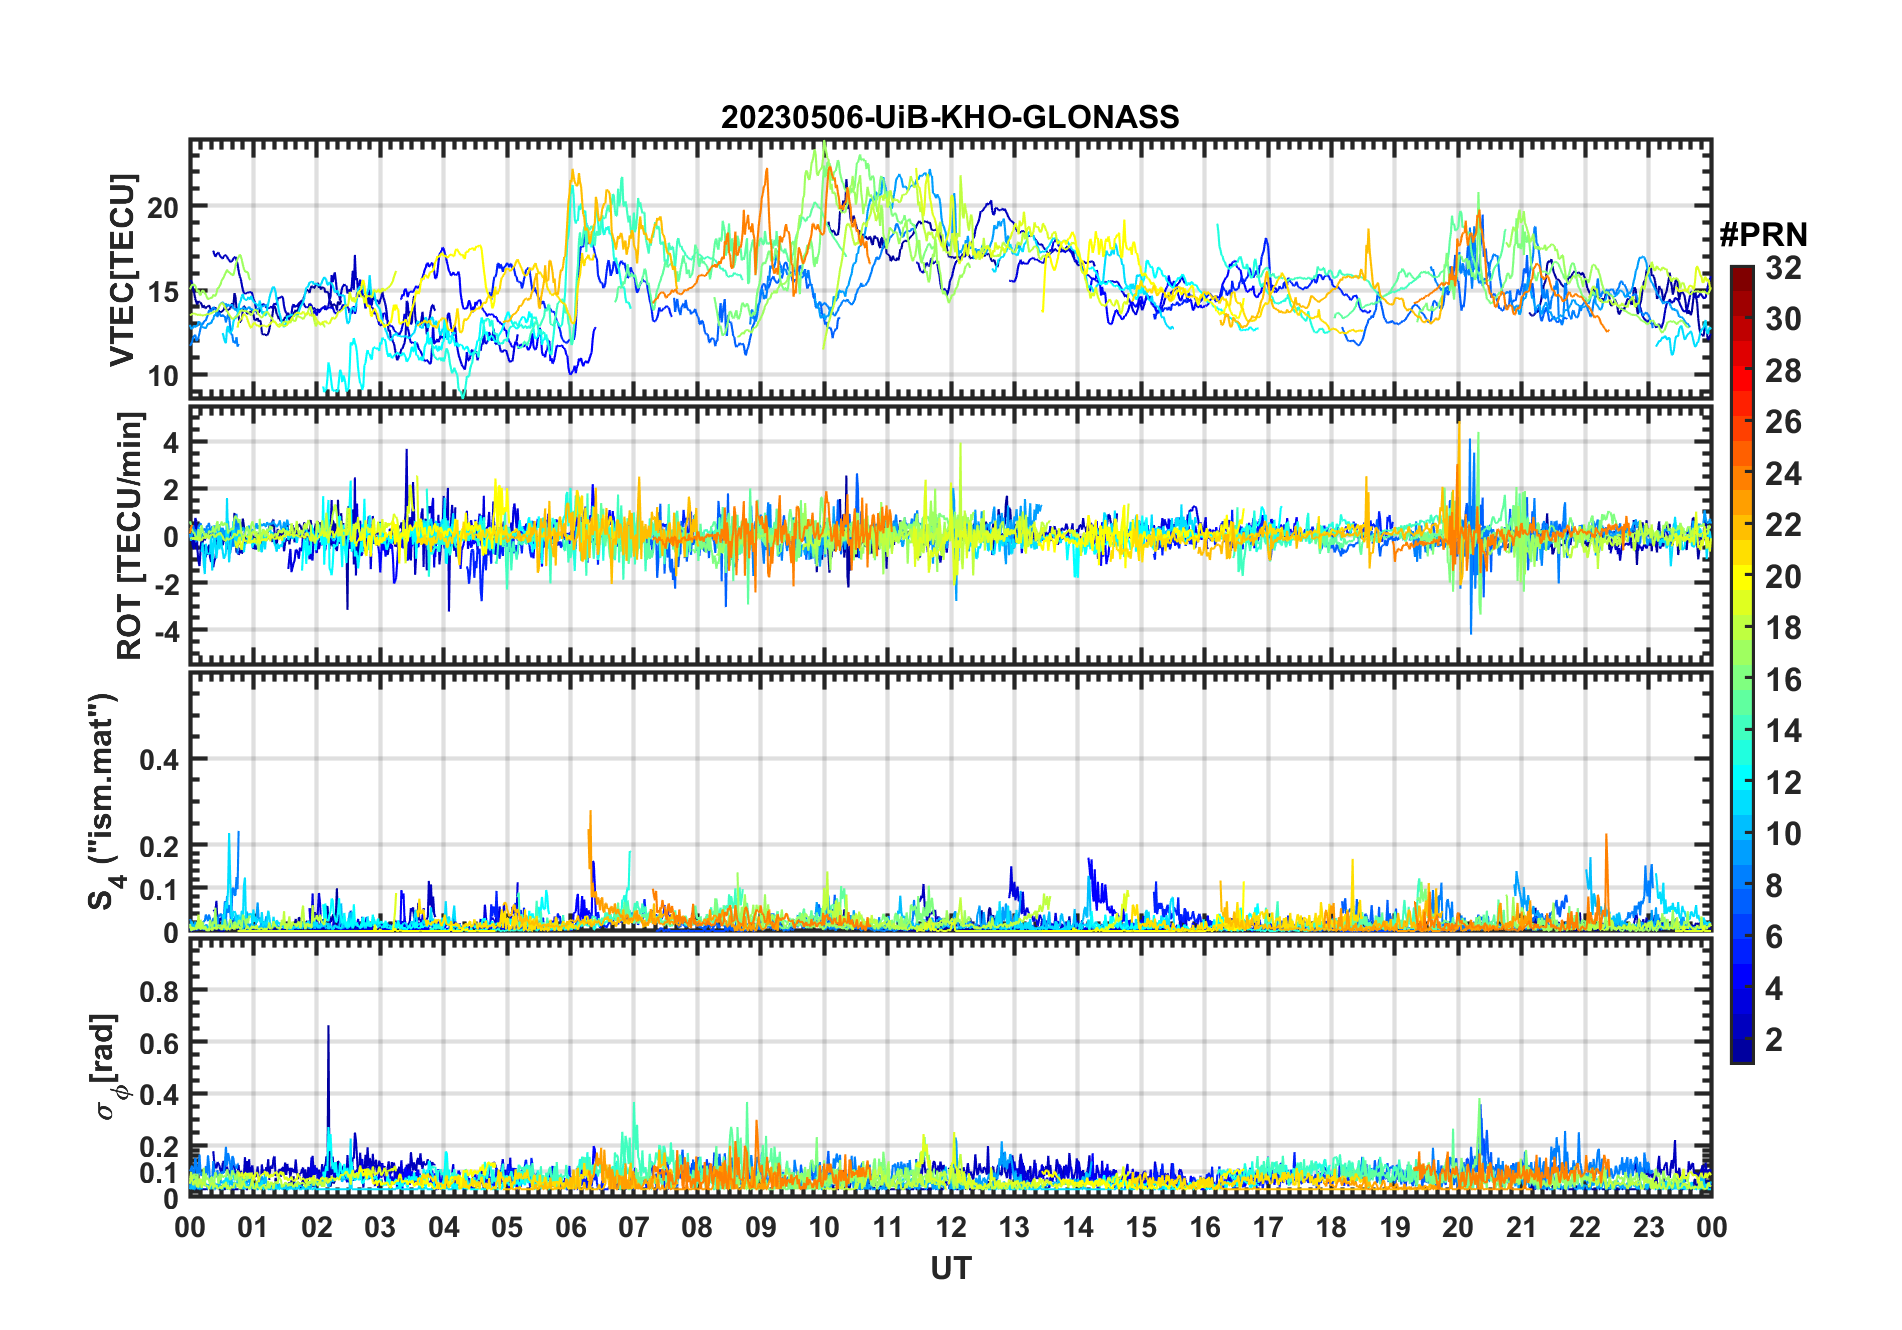
Task: Click x-axis tick label 11
Action: tap(888, 1227)
